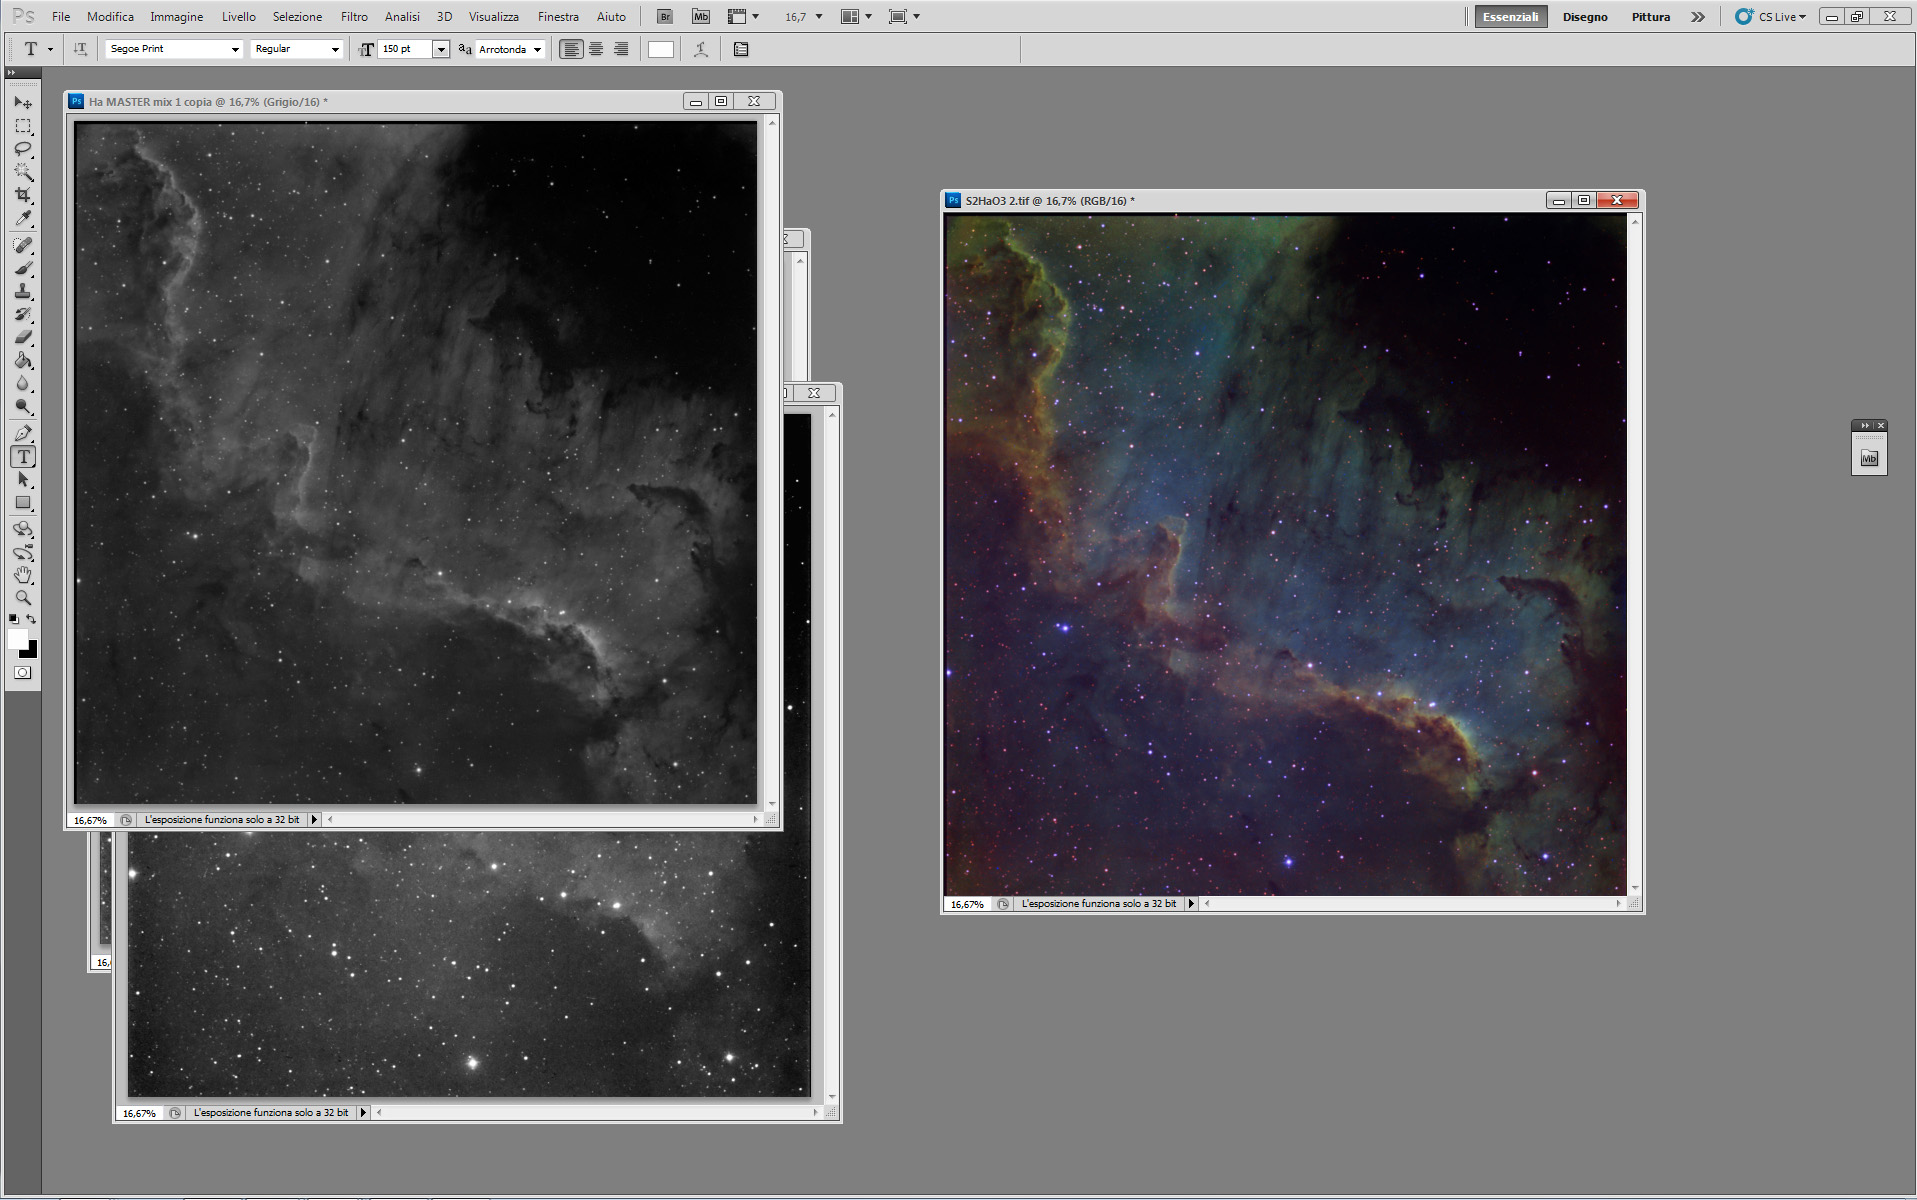This screenshot has width=1917, height=1200.
Task: Switch to Pittura workspace
Action: click(x=1651, y=17)
